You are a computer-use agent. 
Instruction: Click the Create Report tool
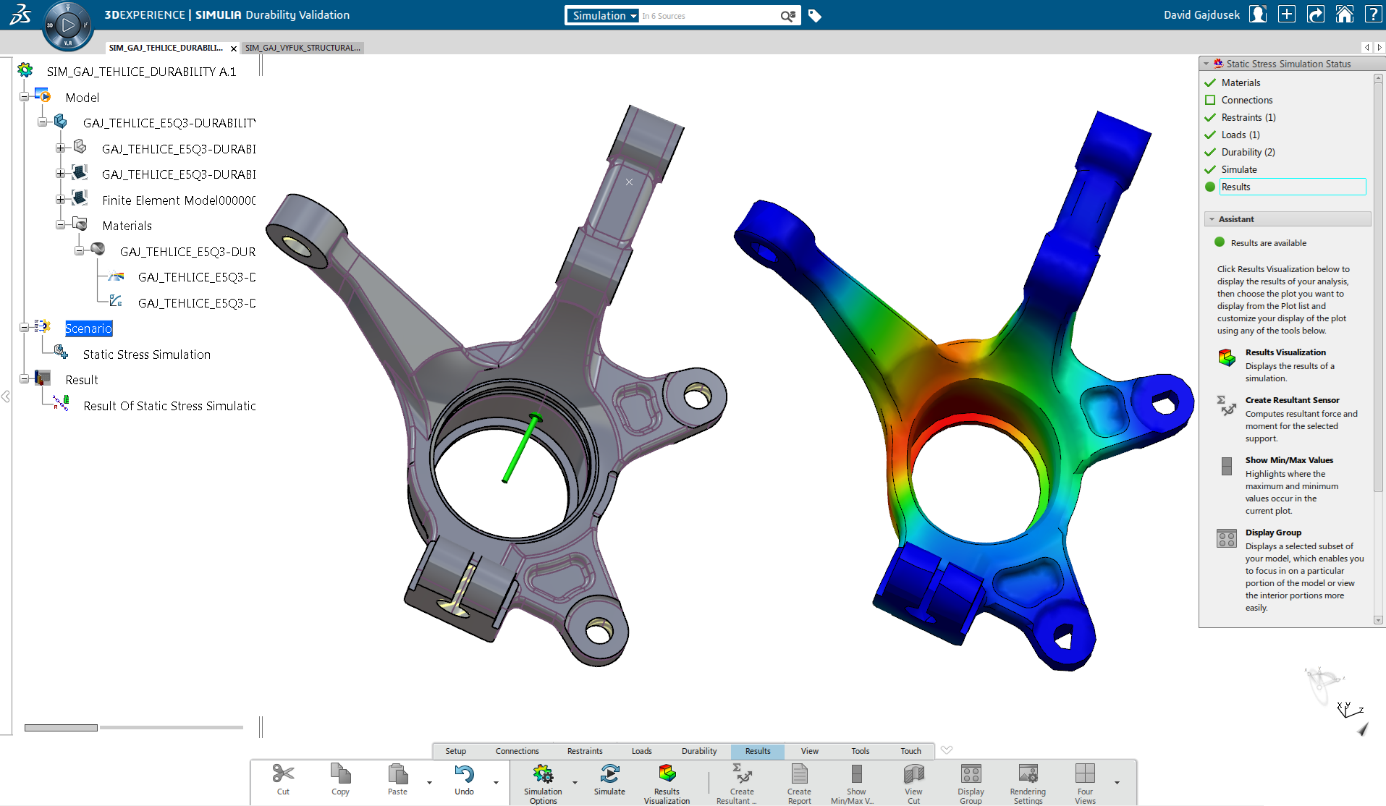click(799, 783)
